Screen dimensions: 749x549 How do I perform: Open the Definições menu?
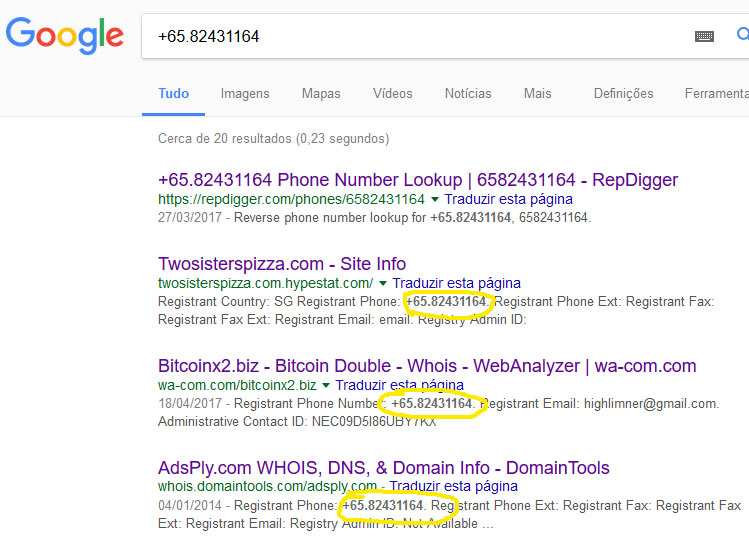click(x=623, y=94)
